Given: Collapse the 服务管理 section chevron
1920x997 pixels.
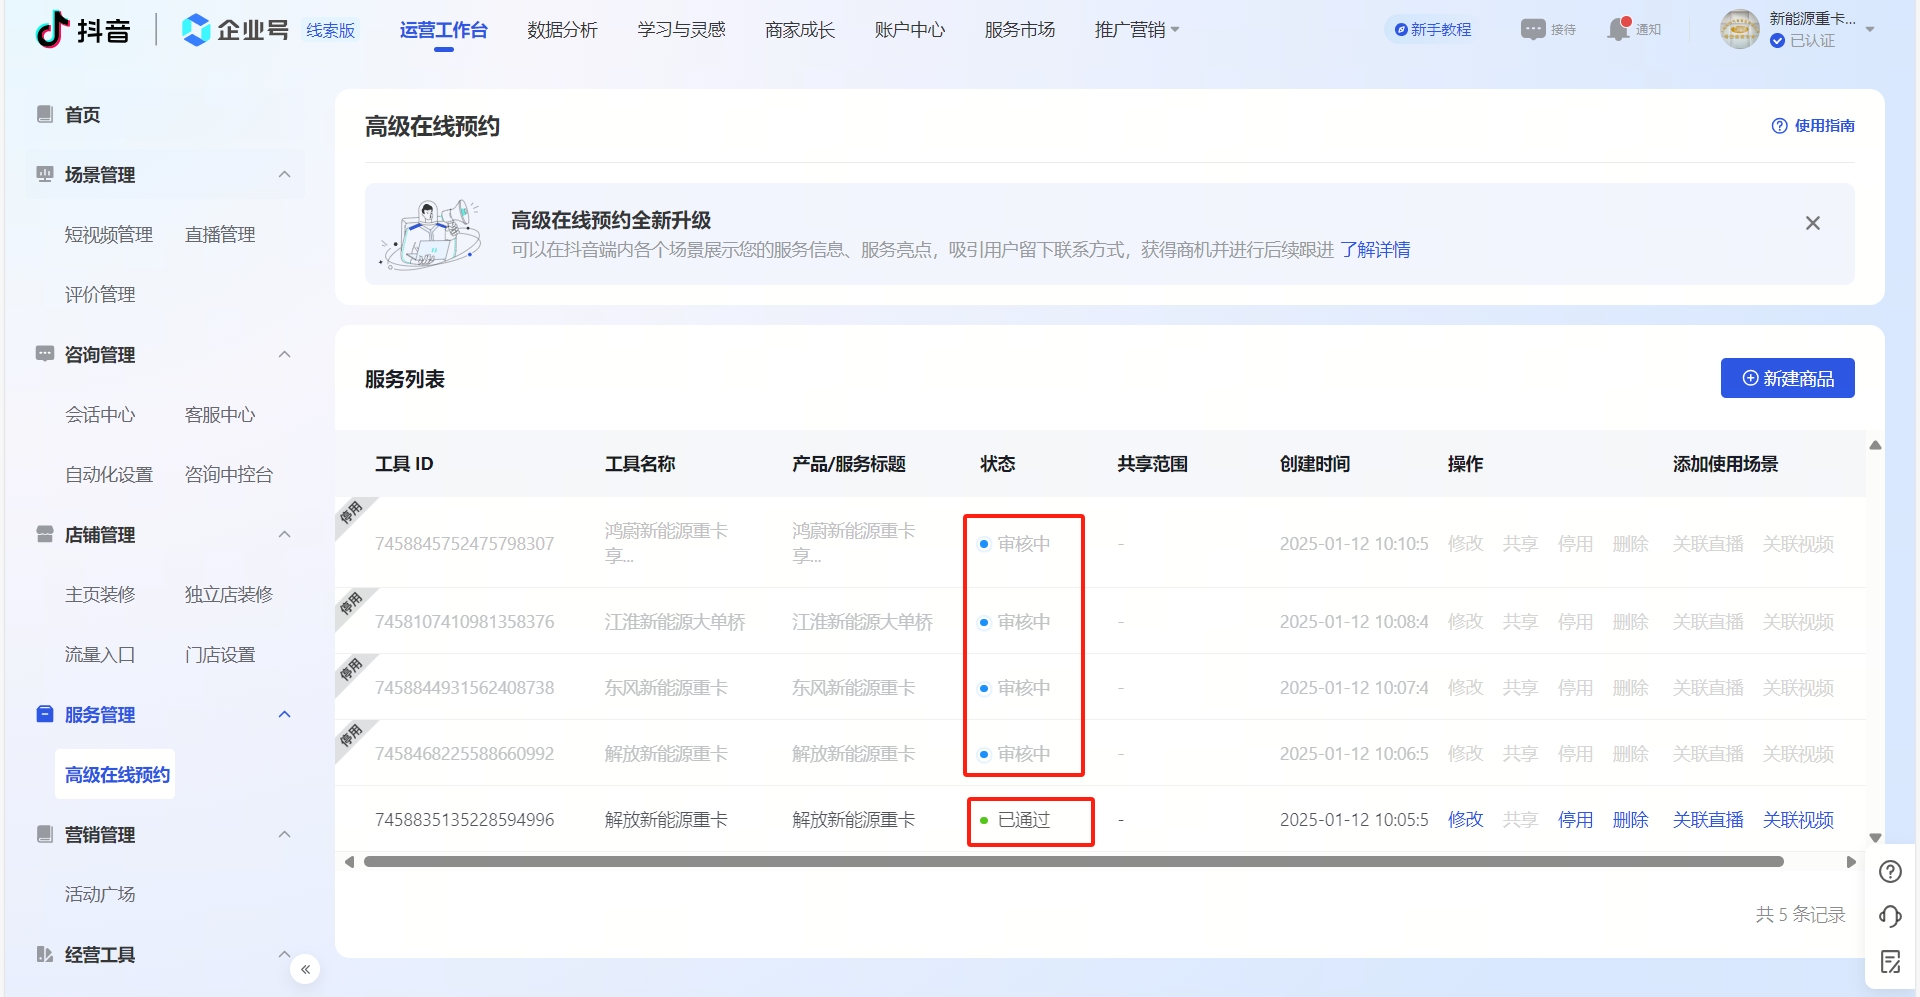Looking at the screenshot, I should pos(284,714).
